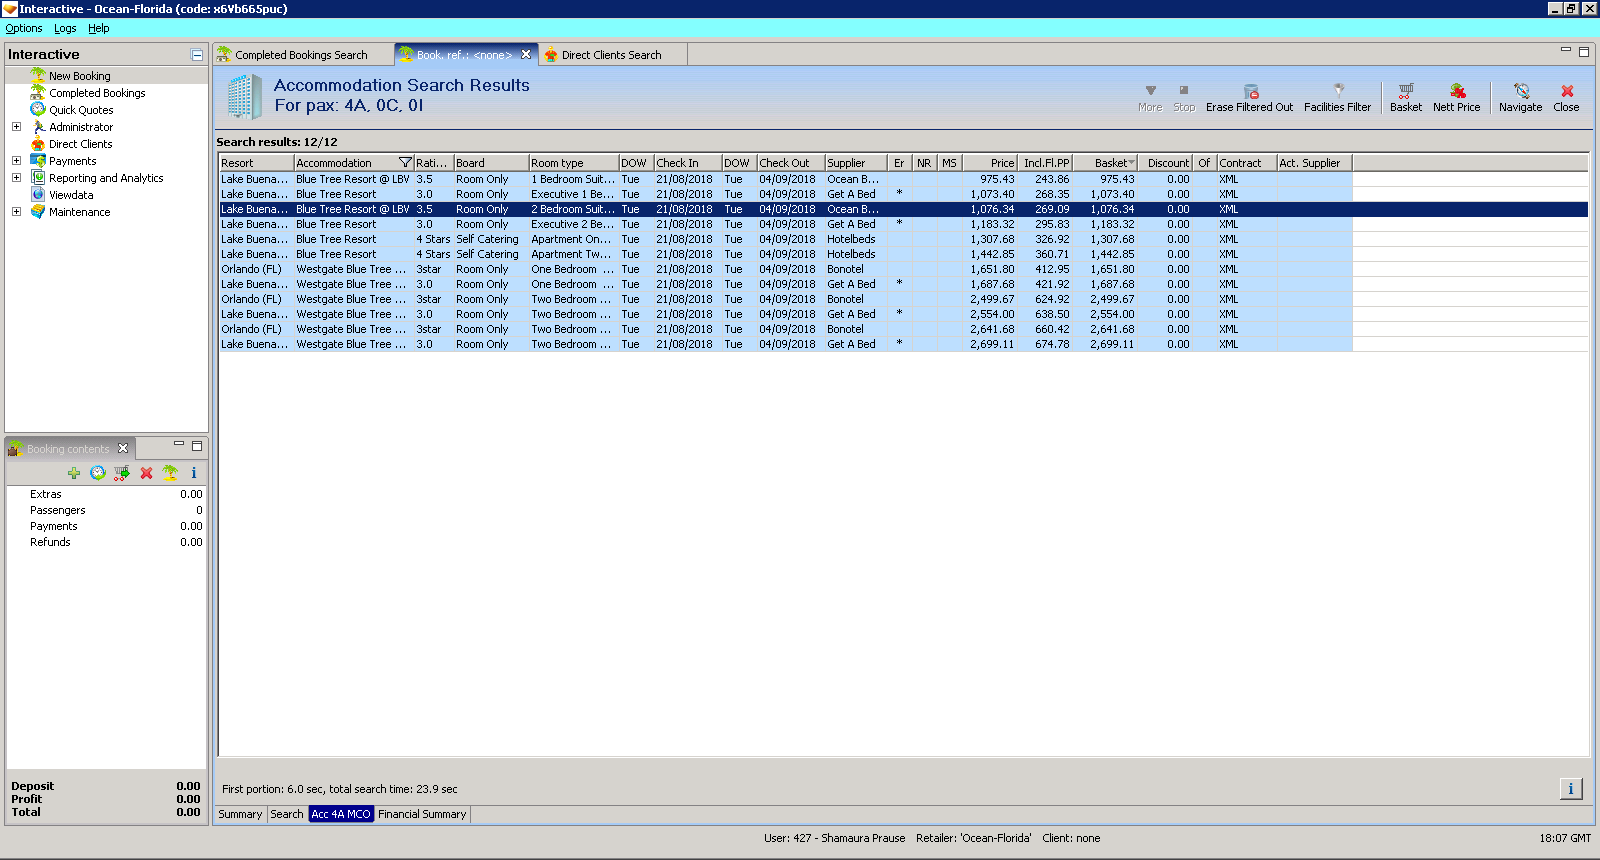
Task: Minimize the Booking contents panel
Action: (179, 444)
